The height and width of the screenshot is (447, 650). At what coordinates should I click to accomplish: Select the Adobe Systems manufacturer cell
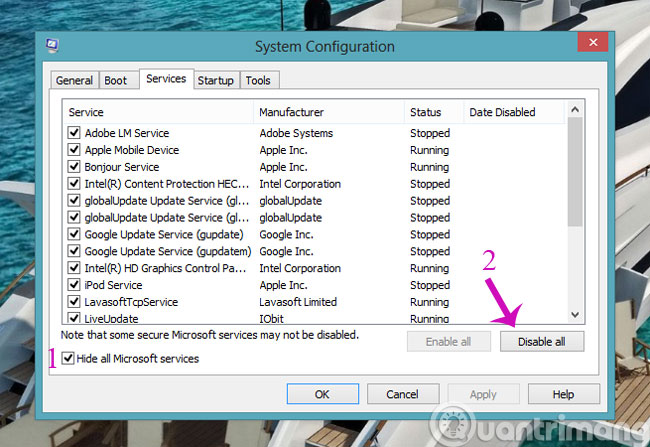[x=296, y=133]
